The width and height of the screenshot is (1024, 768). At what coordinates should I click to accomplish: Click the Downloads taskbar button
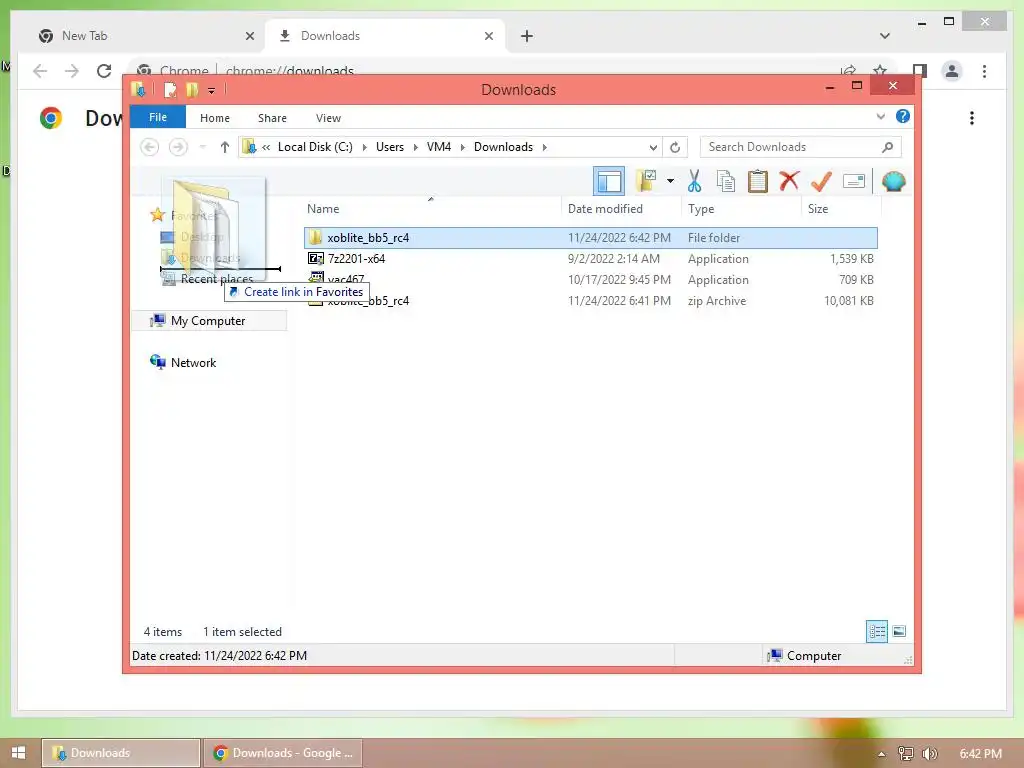(x=121, y=753)
